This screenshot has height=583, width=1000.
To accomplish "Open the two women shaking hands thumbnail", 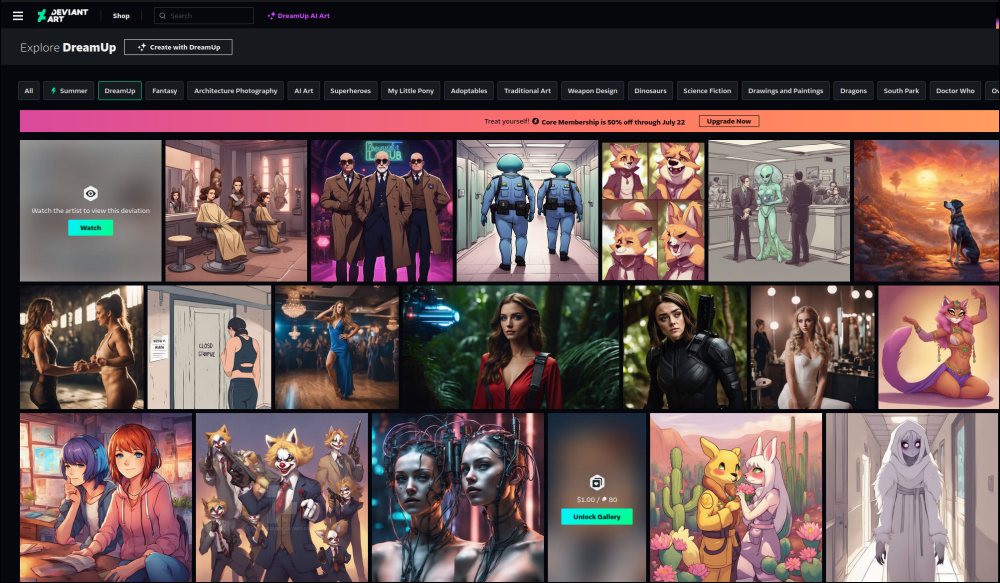I will tap(82, 347).
